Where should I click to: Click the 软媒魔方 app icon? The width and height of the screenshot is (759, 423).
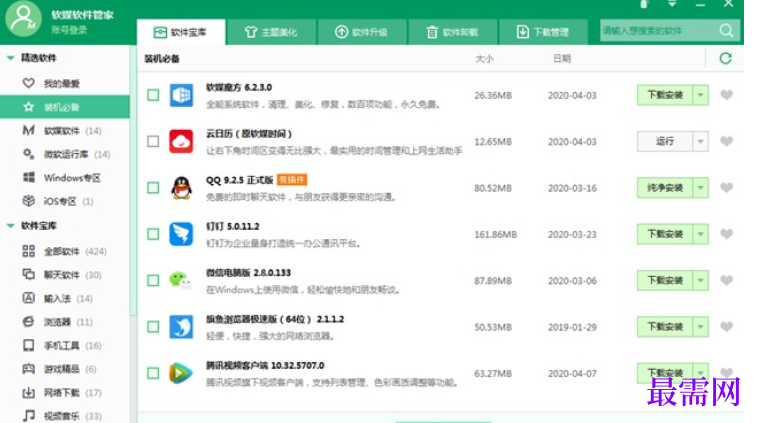(181, 95)
